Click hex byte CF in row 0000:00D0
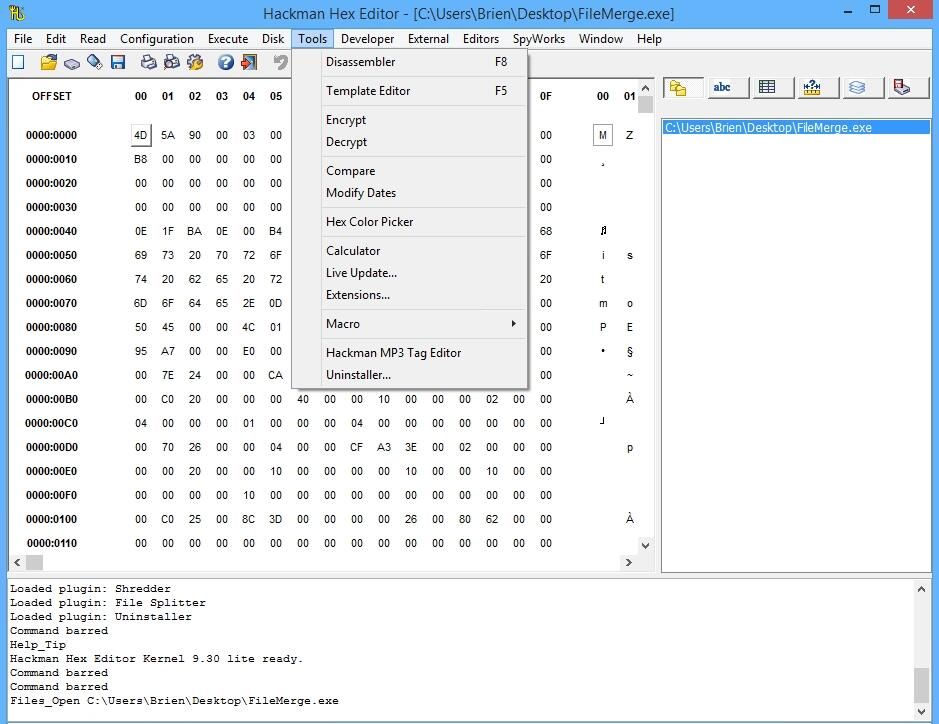The height and width of the screenshot is (724, 939). (x=356, y=447)
